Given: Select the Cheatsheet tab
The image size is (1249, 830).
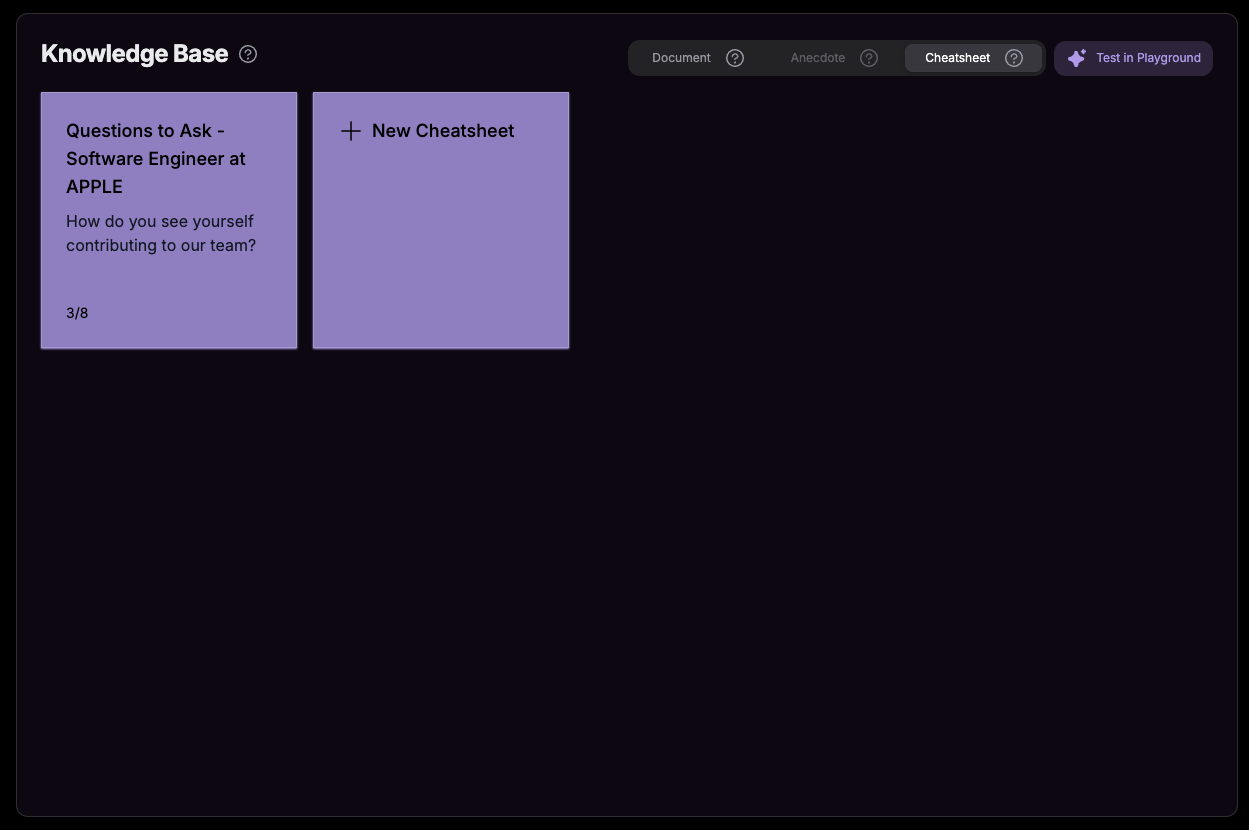Looking at the screenshot, I should pos(957,58).
